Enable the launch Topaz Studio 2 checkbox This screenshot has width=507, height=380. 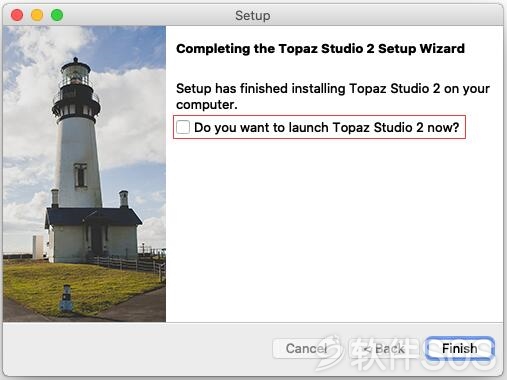click(x=183, y=127)
